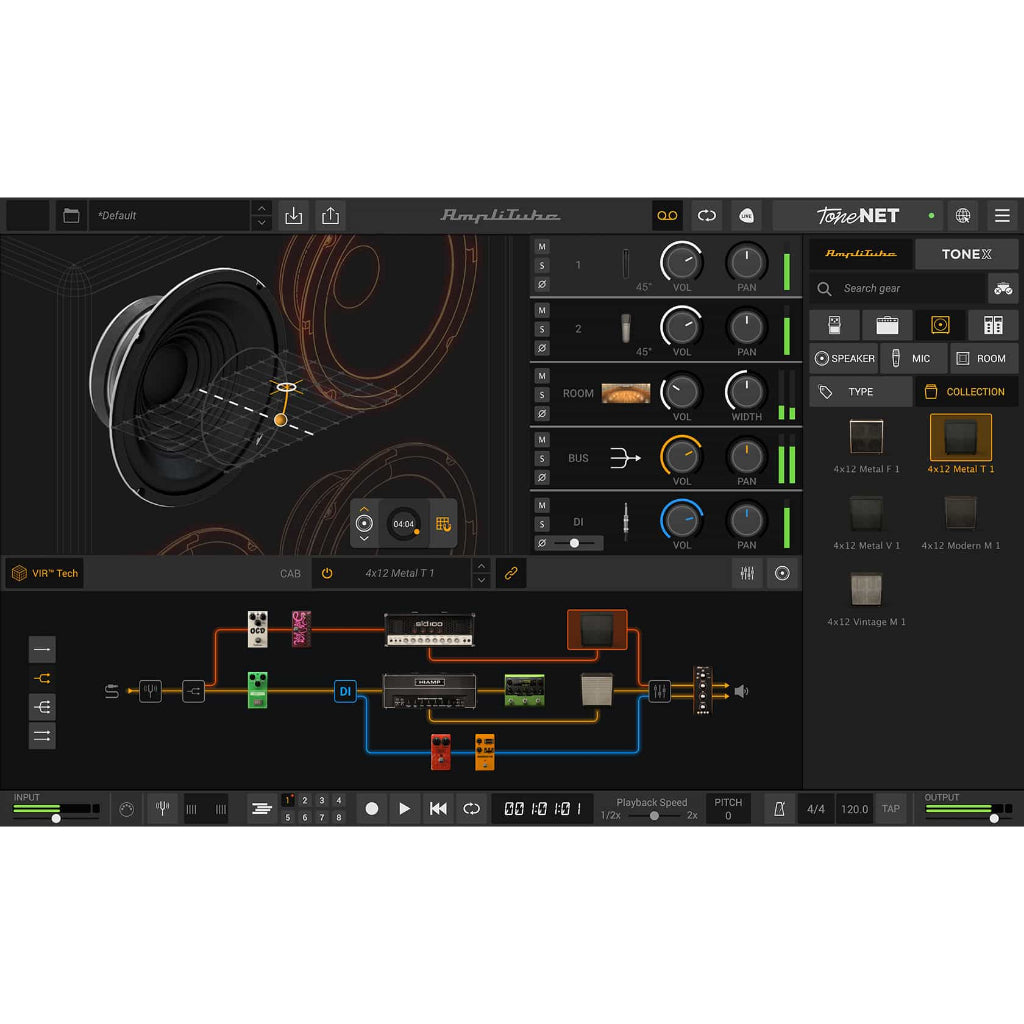The image size is (1024, 1024).
Task: Mute the ROOM channel in the mixer
Action: (x=542, y=374)
